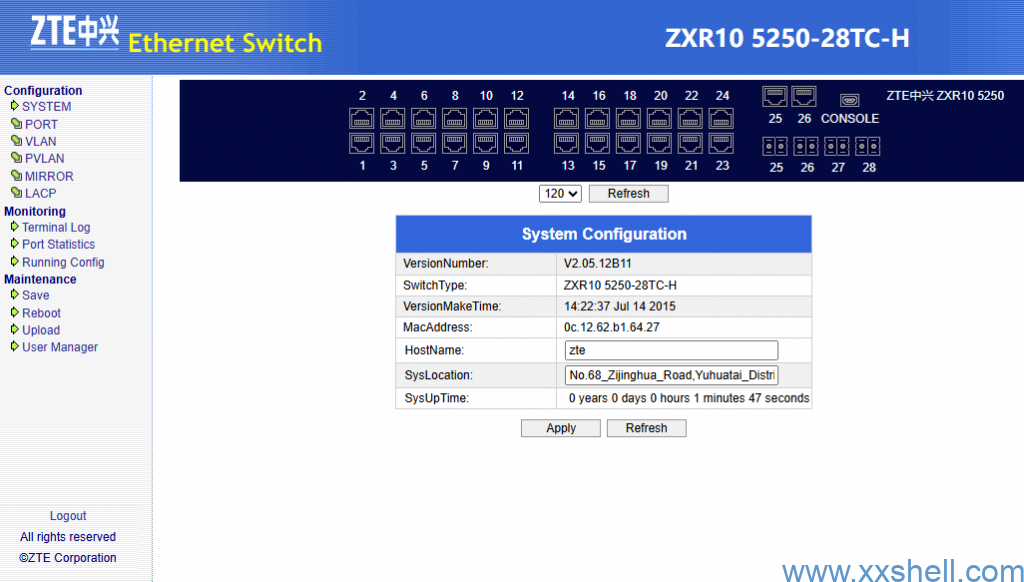Apply the system configuration changes
The width and height of the screenshot is (1024, 582).
560,428
